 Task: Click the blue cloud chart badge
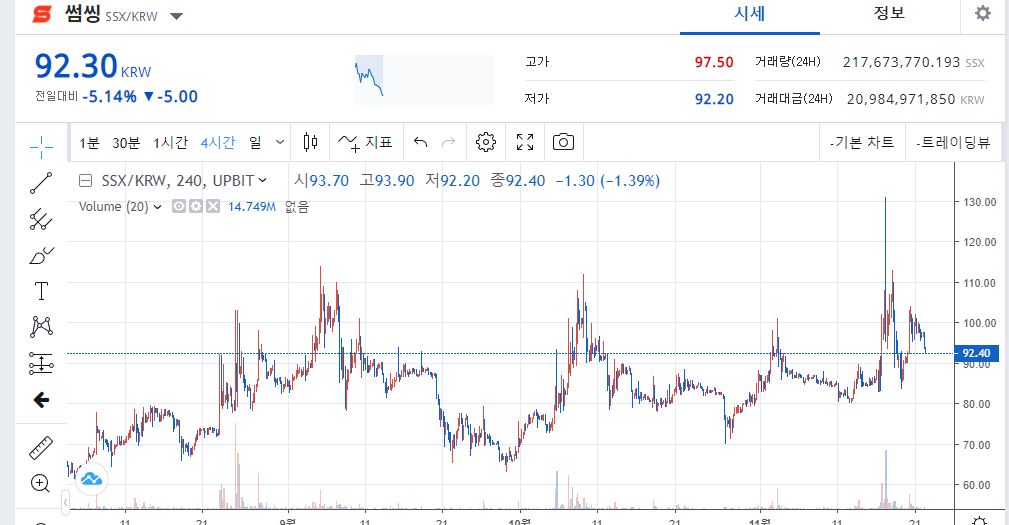pyautogui.click(x=91, y=479)
